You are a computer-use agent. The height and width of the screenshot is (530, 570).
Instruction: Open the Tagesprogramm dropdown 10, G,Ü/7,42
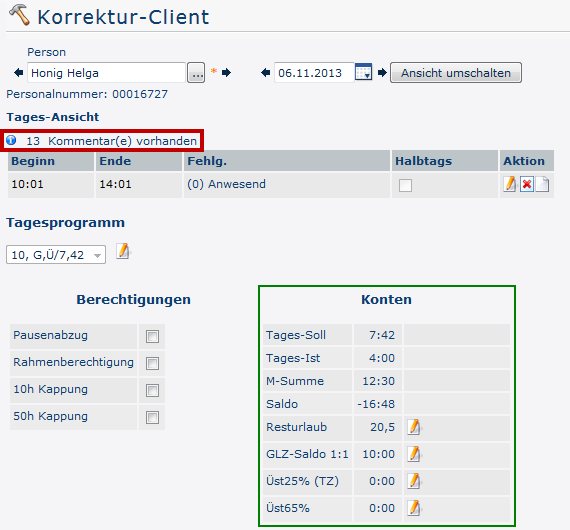56,254
